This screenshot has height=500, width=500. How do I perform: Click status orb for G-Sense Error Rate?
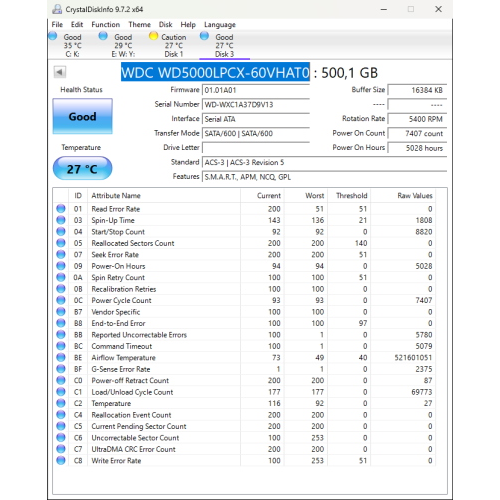coord(61,369)
